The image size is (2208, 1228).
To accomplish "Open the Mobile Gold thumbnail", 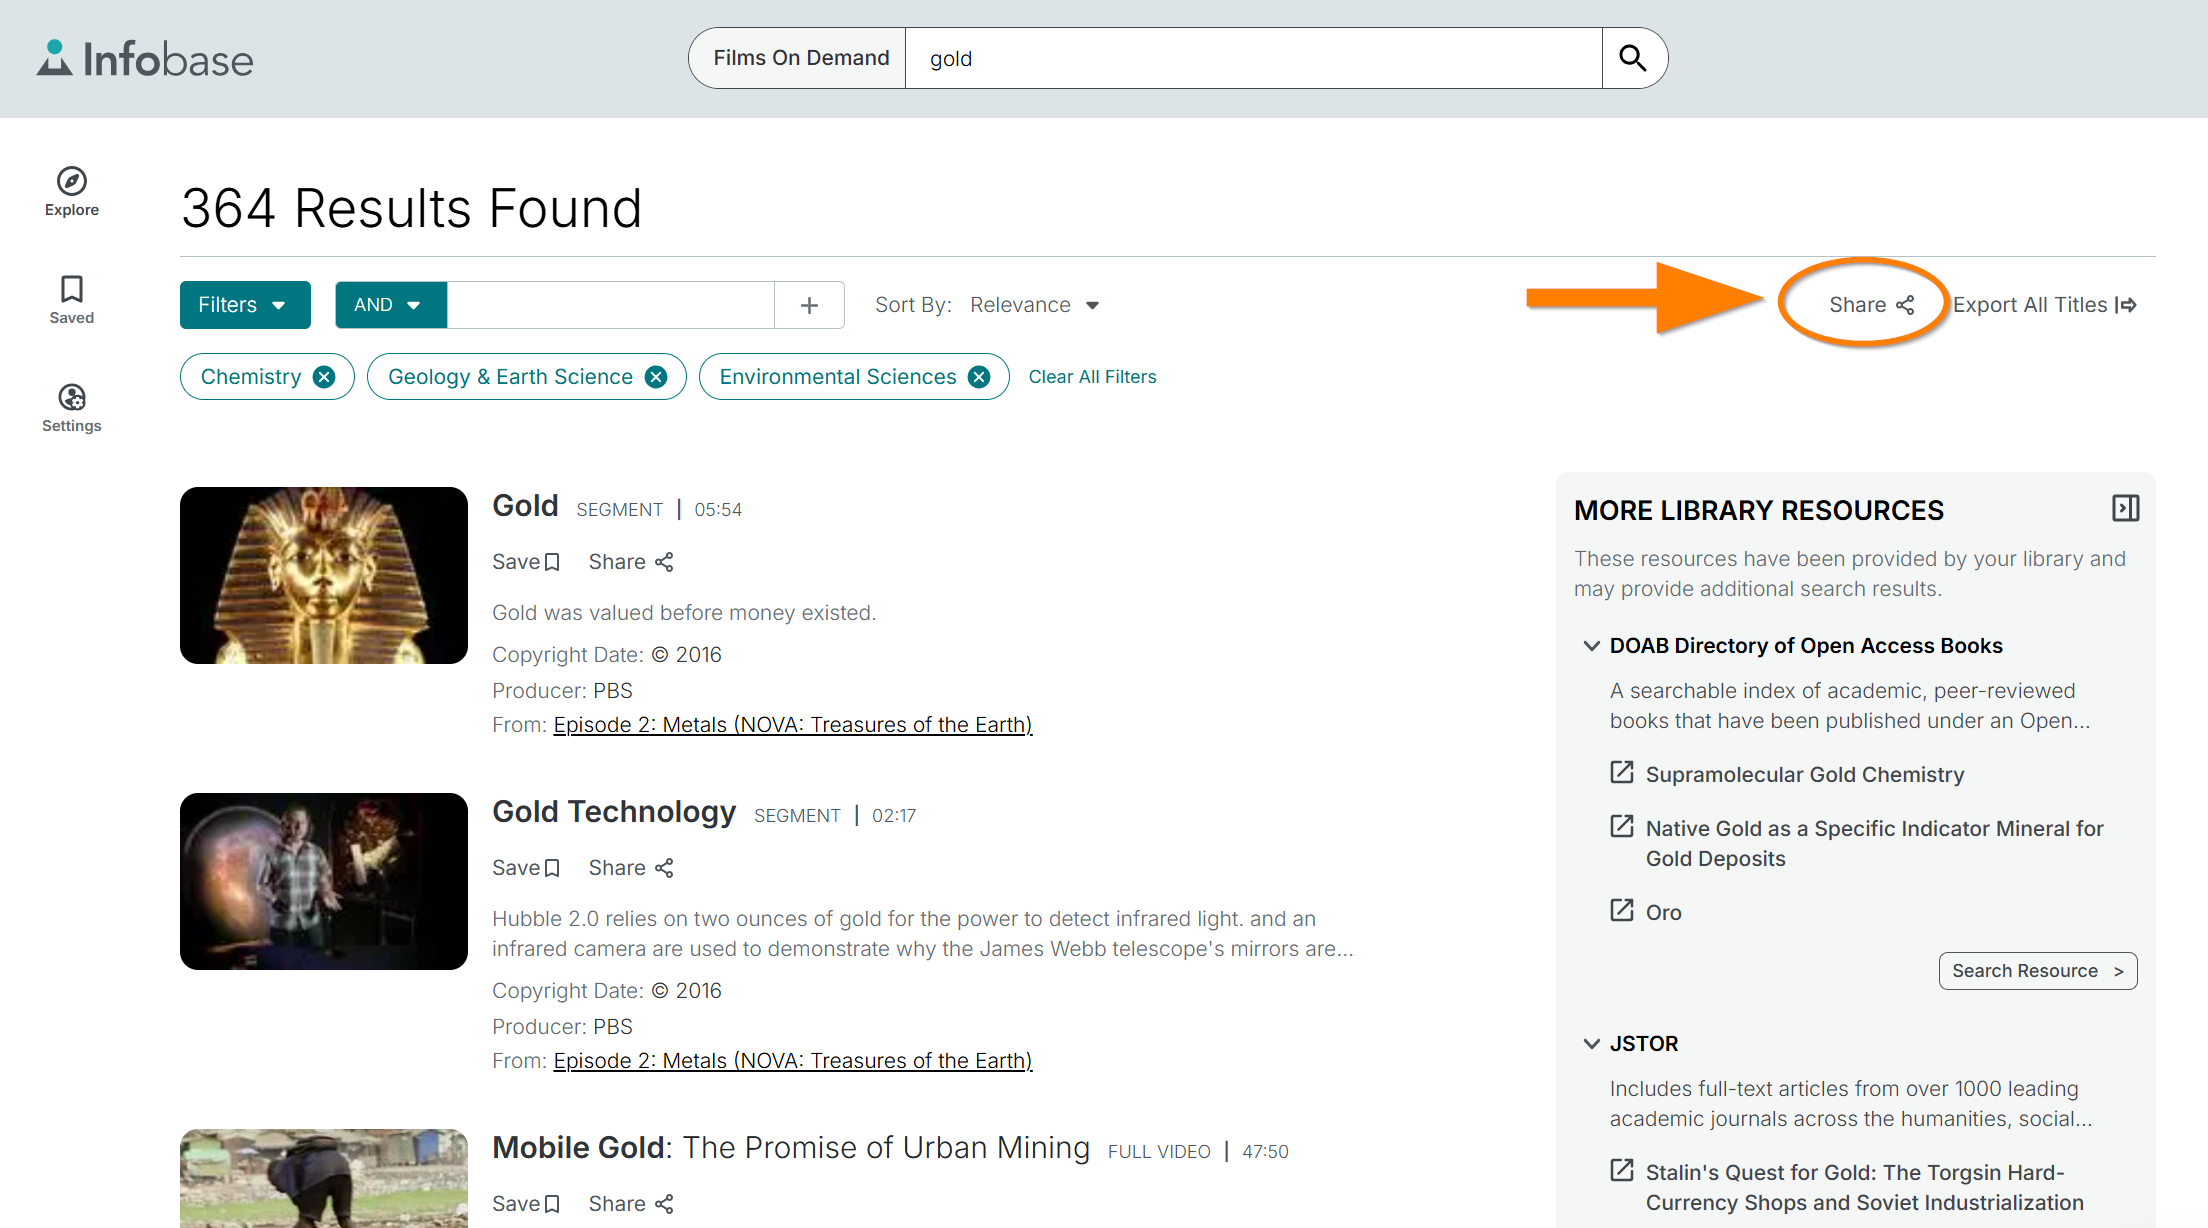I will pyautogui.click(x=324, y=1178).
